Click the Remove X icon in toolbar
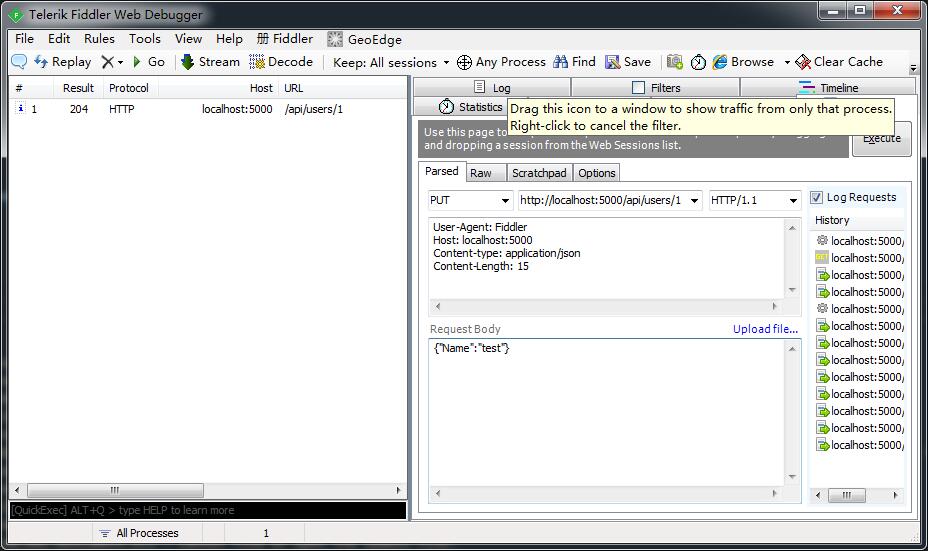 pyautogui.click(x=107, y=62)
